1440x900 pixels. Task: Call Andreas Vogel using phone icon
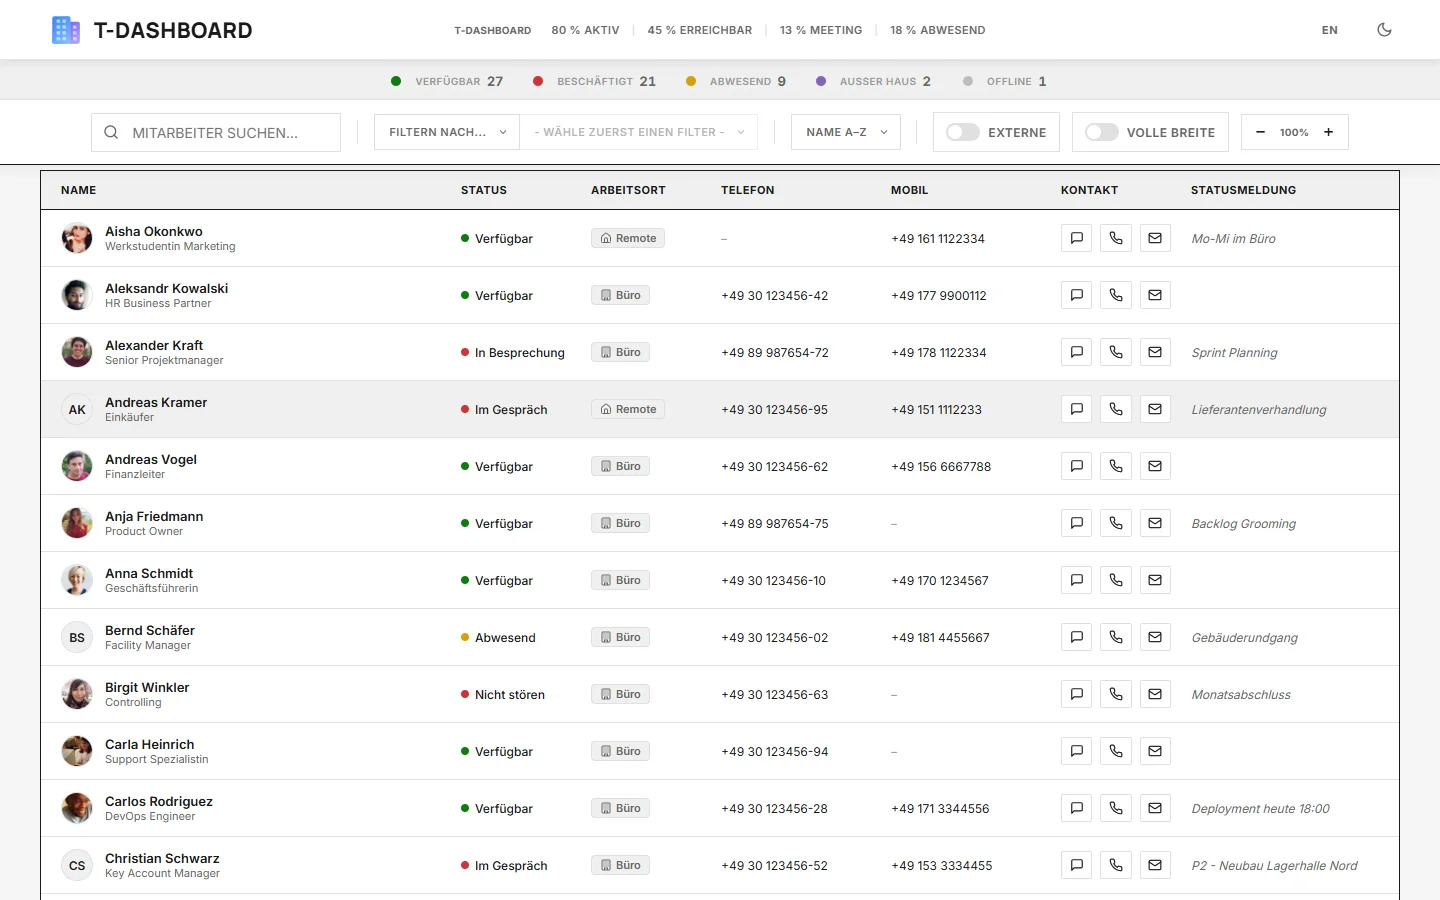coord(1116,466)
